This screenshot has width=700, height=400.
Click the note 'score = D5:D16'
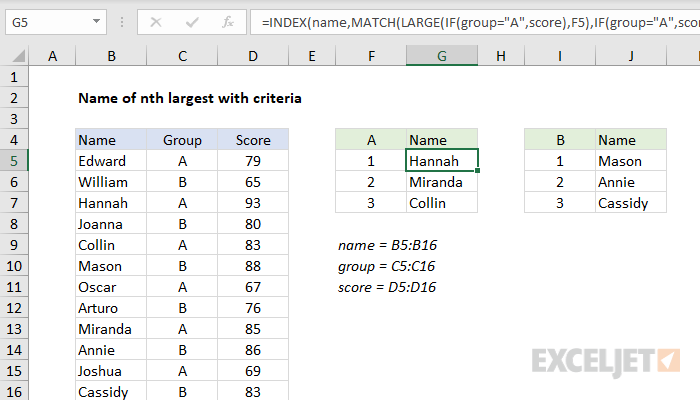(387, 287)
